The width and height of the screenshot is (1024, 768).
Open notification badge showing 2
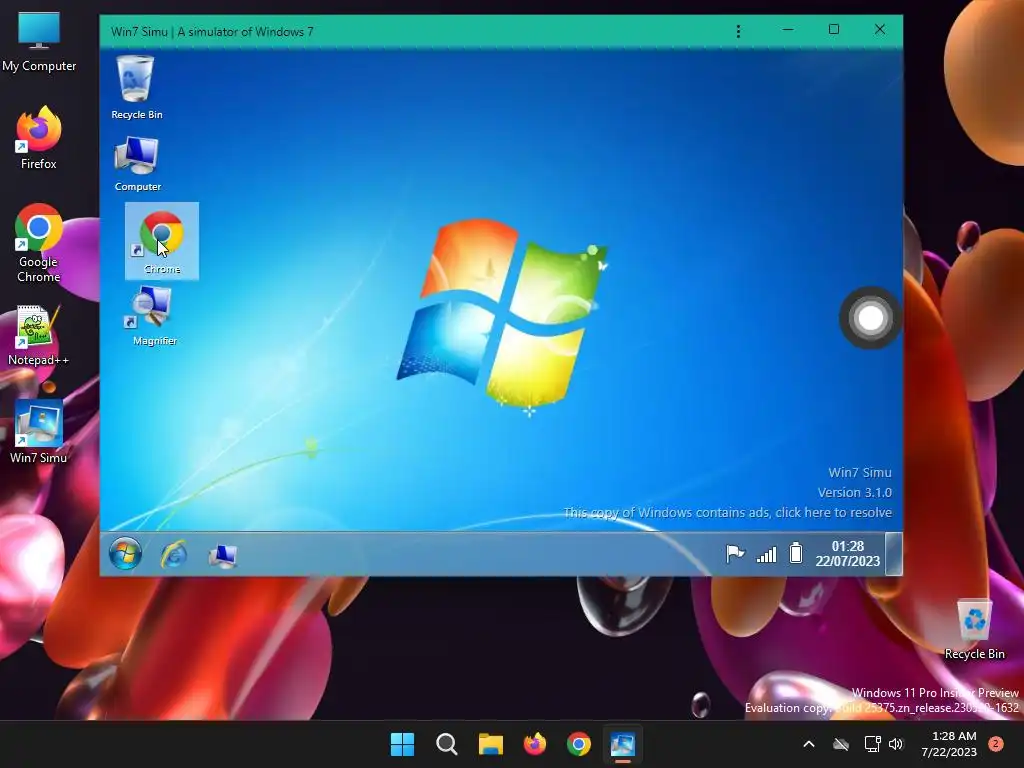coord(996,743)
